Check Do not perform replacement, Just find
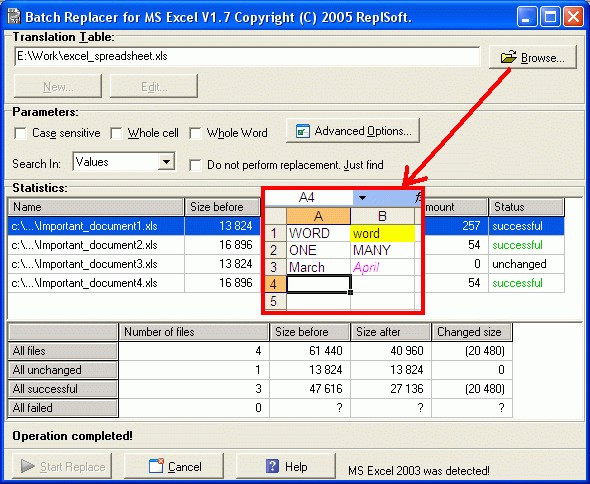The height and width of the screenshot is (484, 590). click(x=195, y=165)
